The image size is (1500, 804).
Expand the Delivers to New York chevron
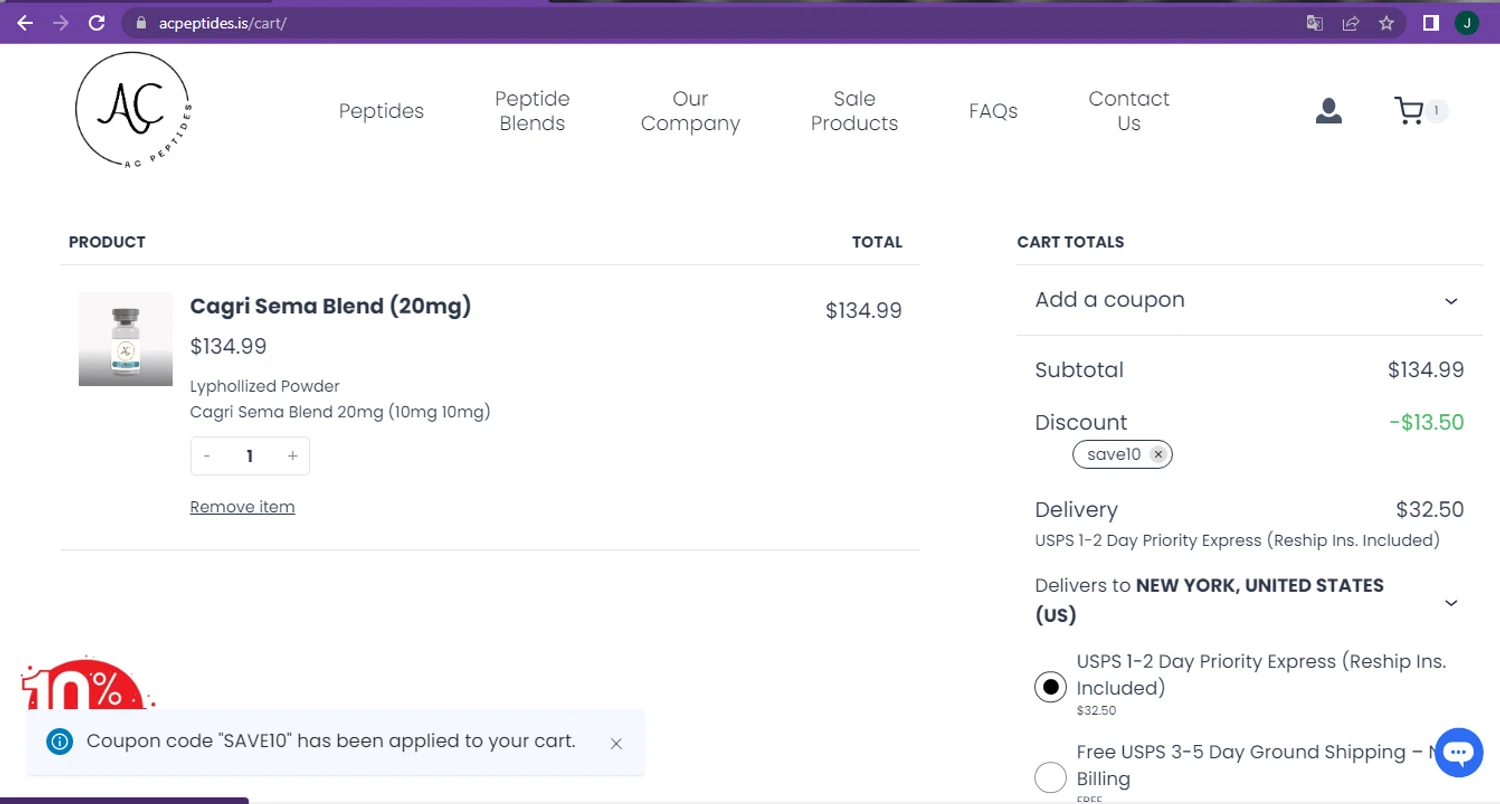pyautogui.click(x=1451, y=602)
